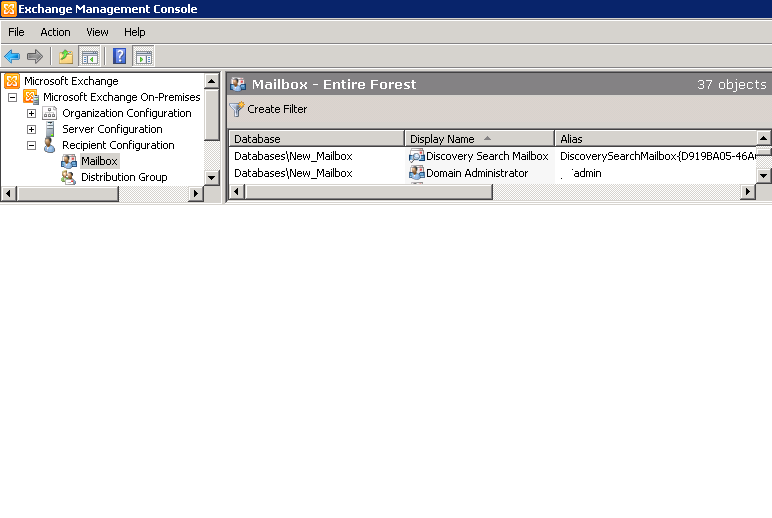The width and height of the screenshot is (772, 518).
Task: Click the Microsoft Exchange root node icon
Action: click(12, 81)
